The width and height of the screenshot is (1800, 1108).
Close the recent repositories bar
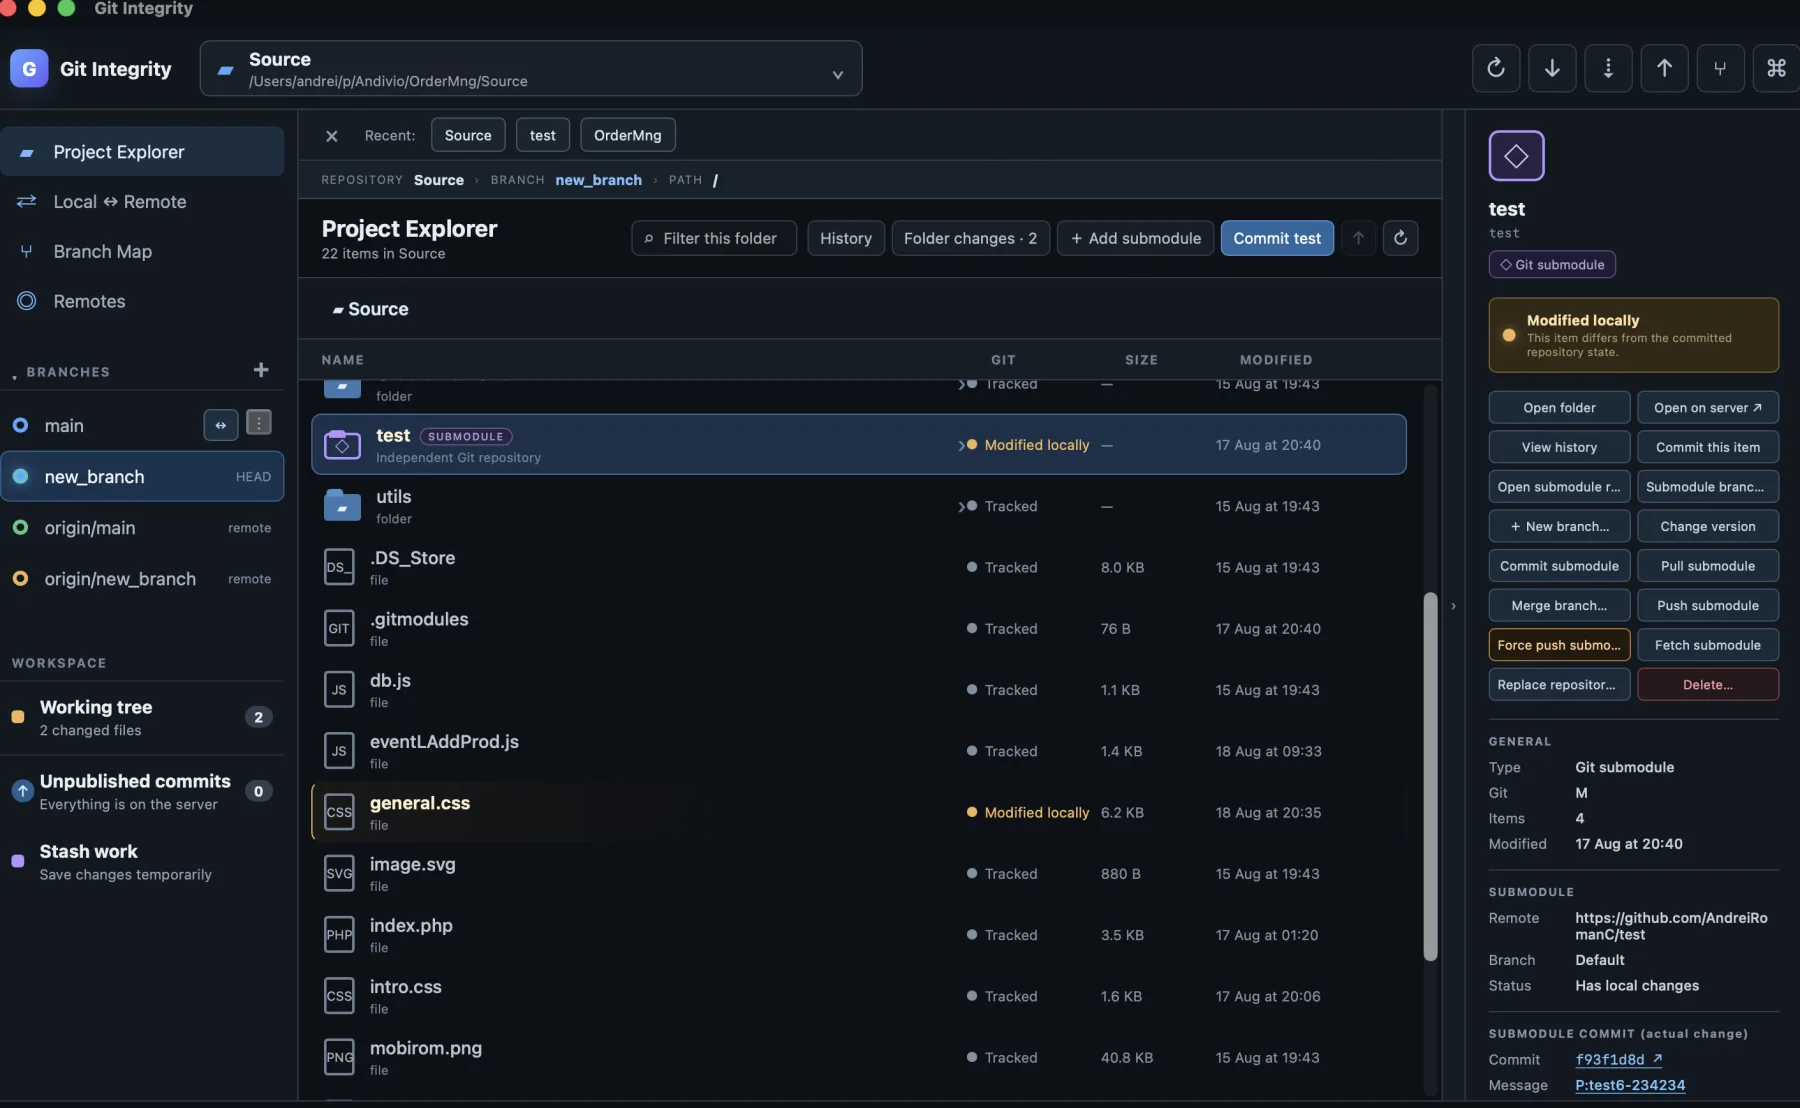tap(332, 135)
